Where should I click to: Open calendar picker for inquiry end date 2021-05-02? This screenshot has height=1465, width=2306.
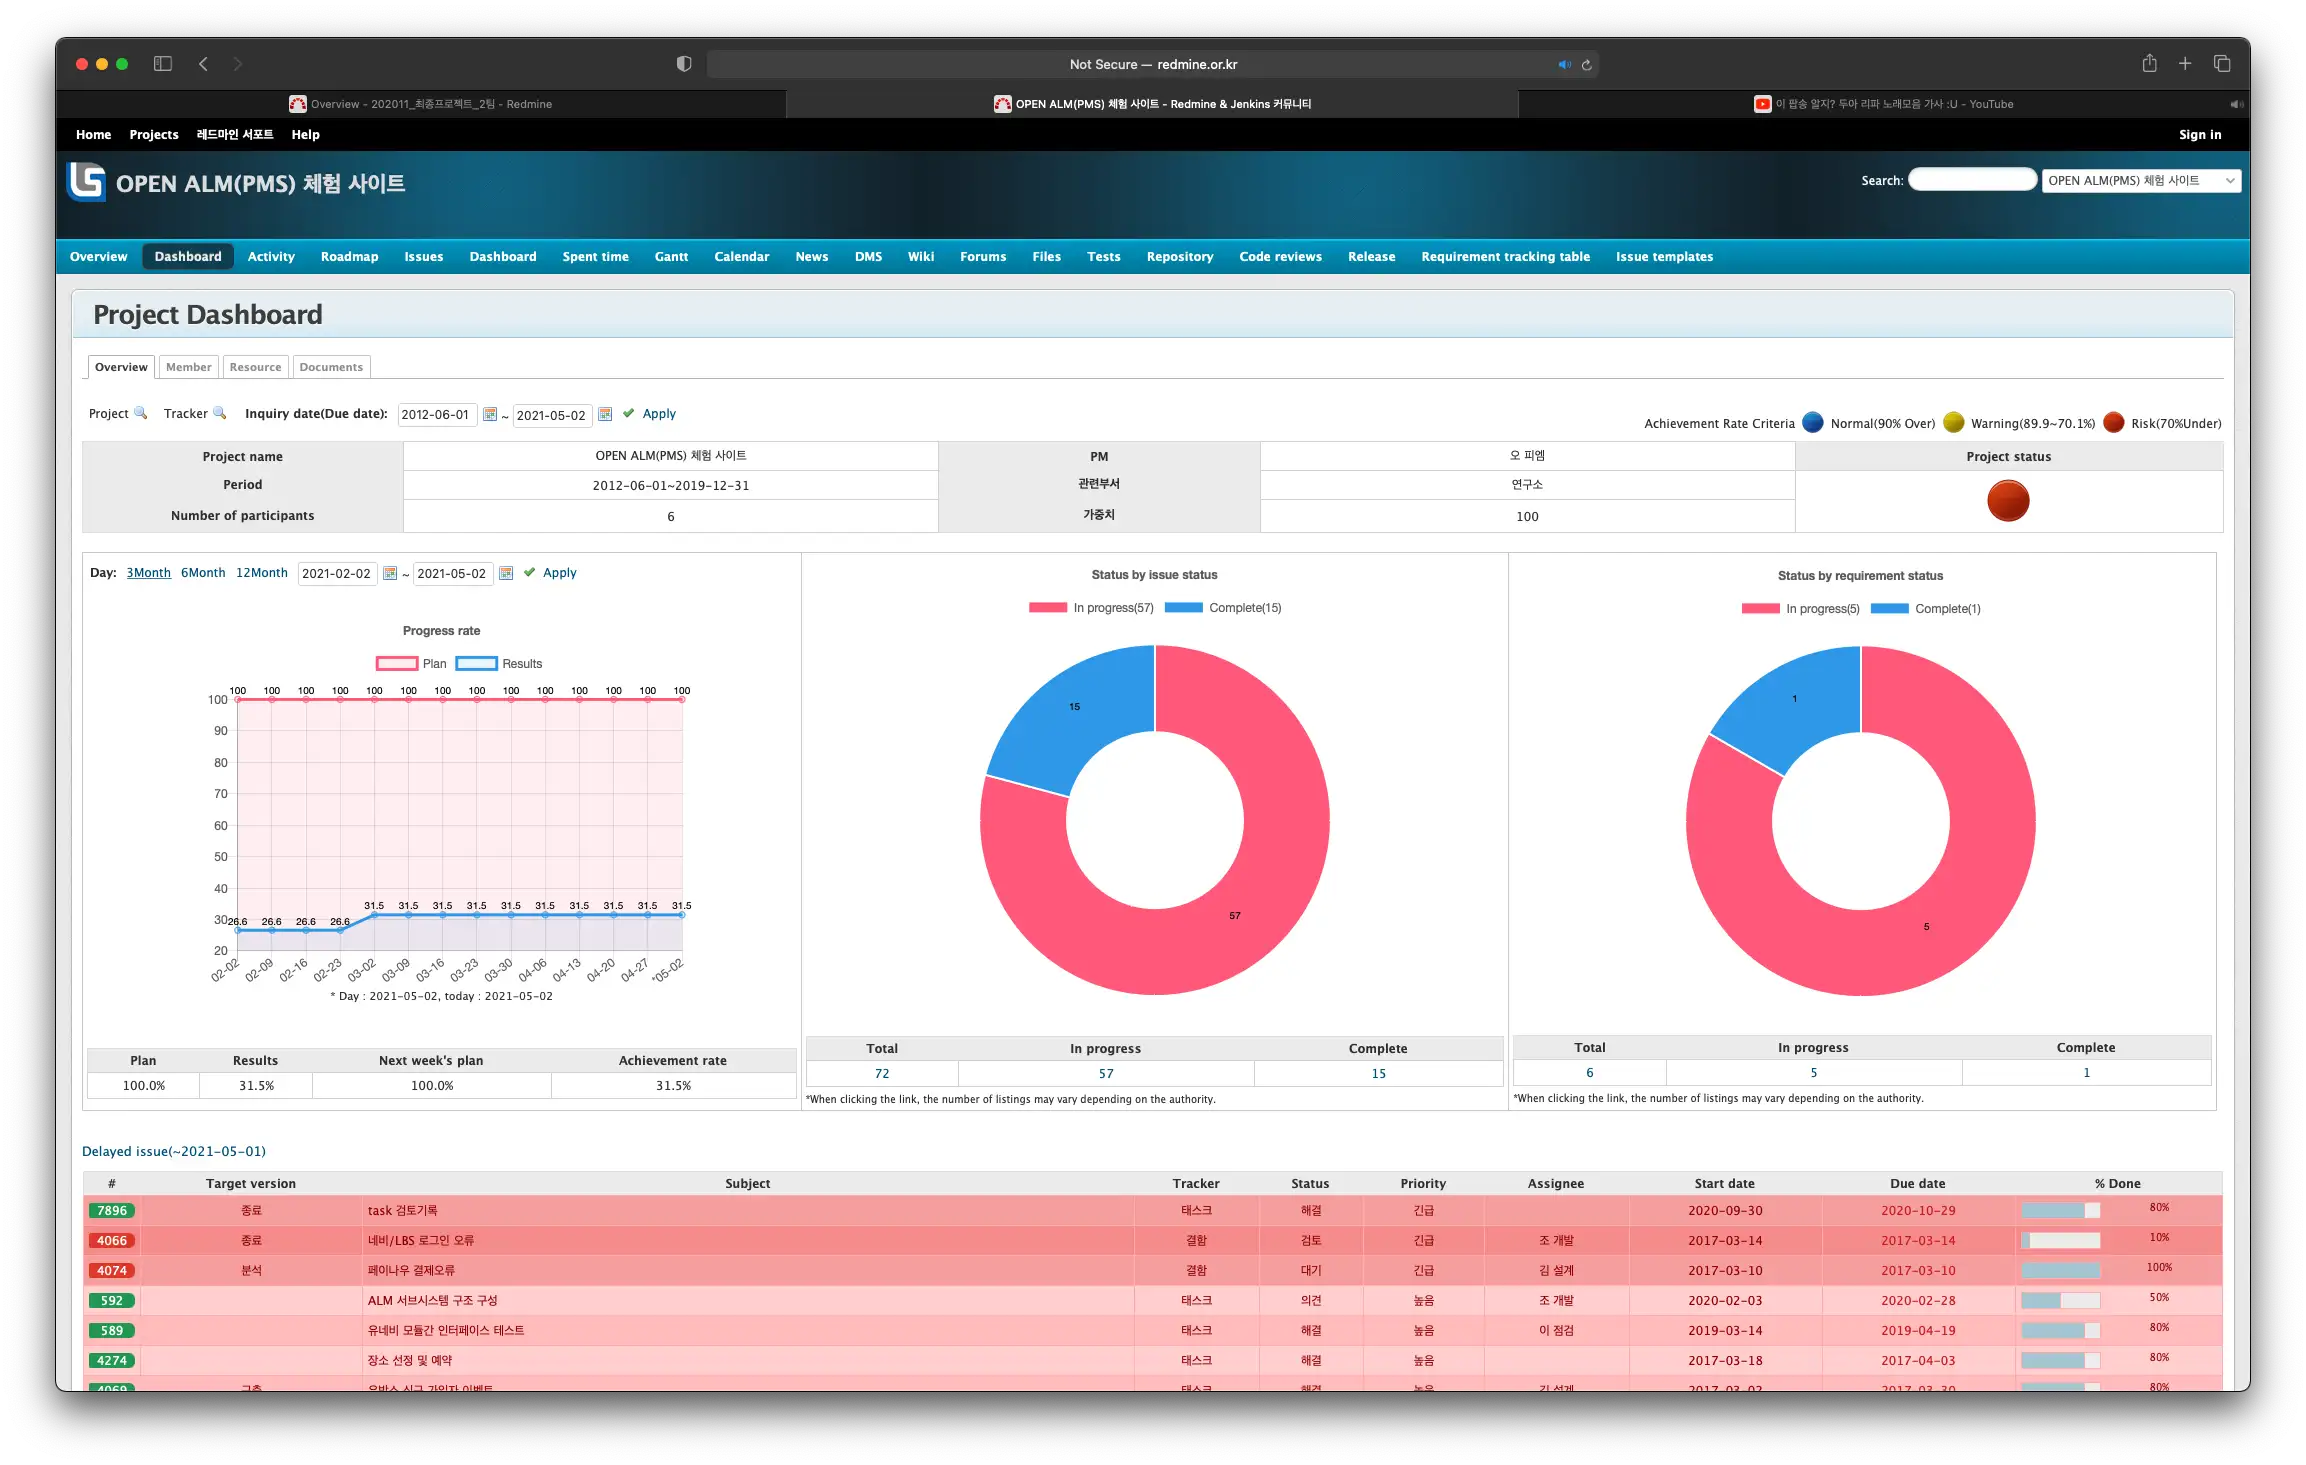point(605,414)
